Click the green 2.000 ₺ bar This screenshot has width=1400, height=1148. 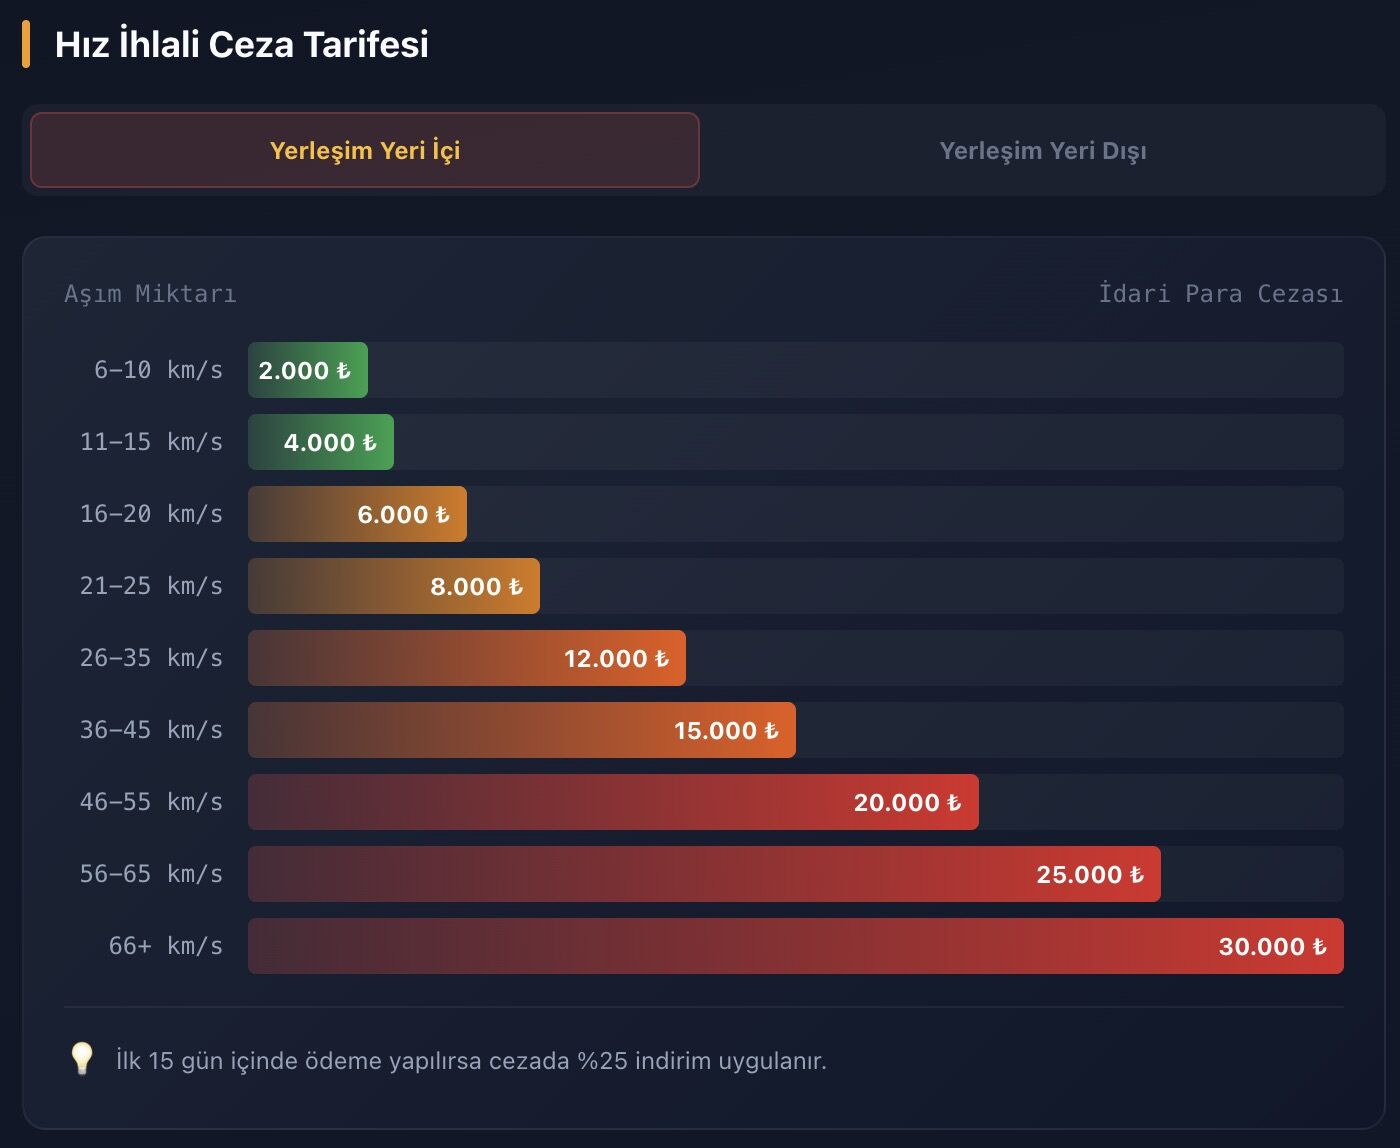point(308,370)
